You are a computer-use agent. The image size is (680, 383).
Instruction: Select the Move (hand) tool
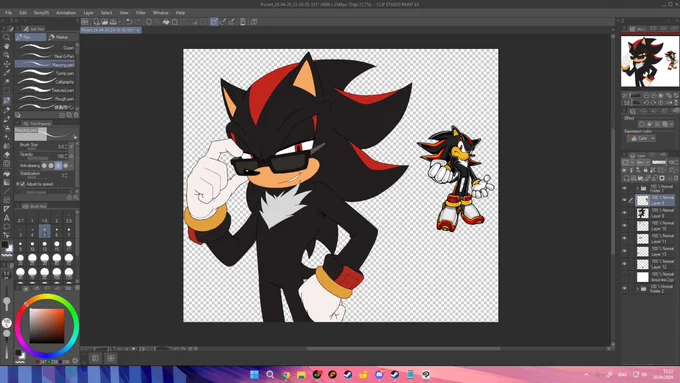(7, 46)
